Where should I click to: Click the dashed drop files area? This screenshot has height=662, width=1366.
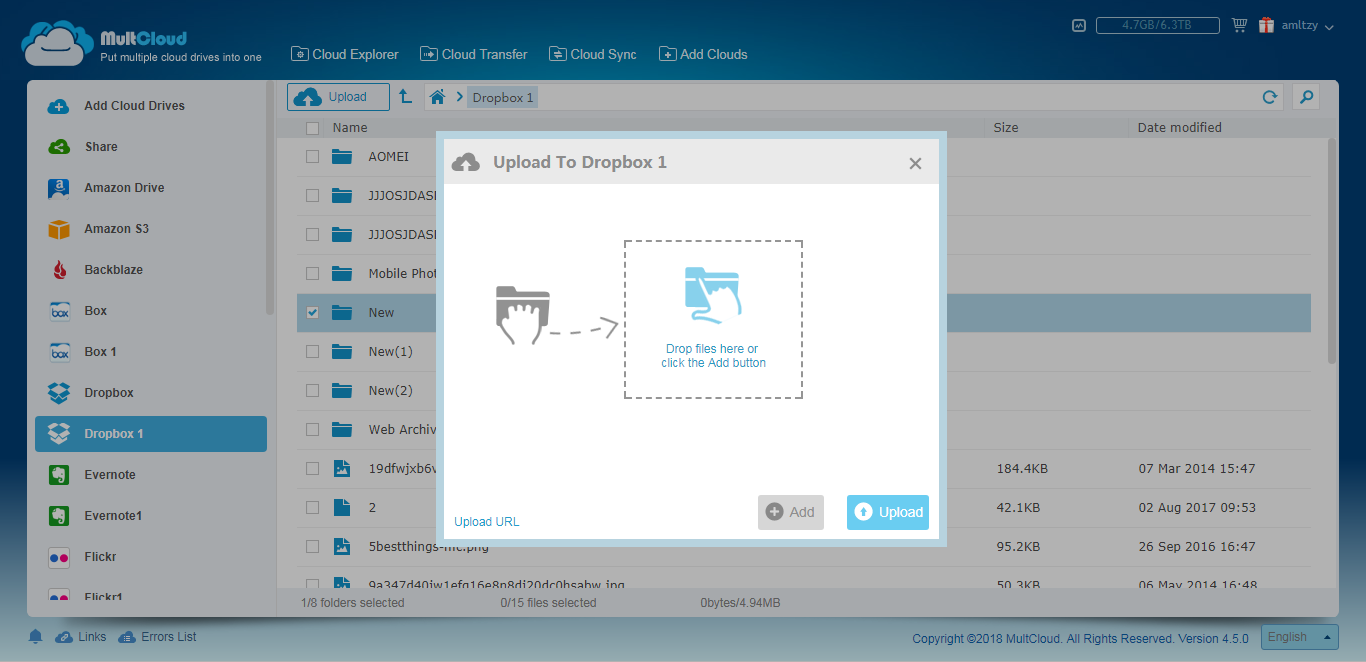tap(713, 319)
